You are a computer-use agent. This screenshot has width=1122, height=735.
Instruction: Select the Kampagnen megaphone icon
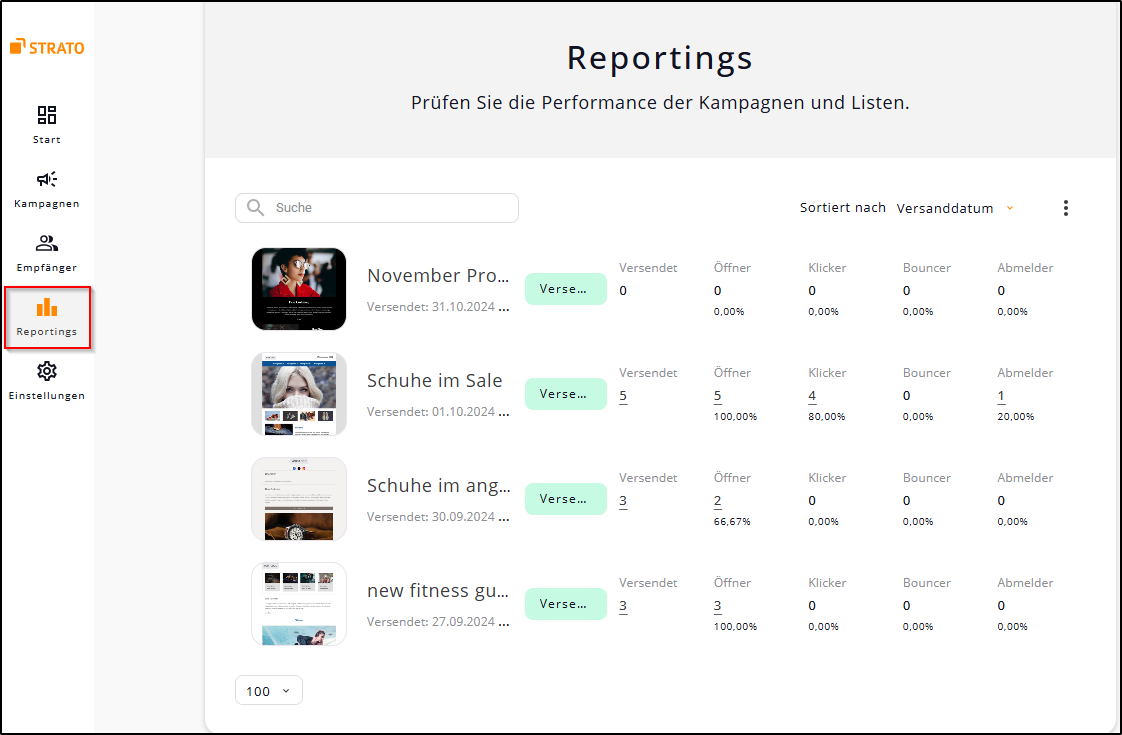pyautogui.click(x=46, y=179)
